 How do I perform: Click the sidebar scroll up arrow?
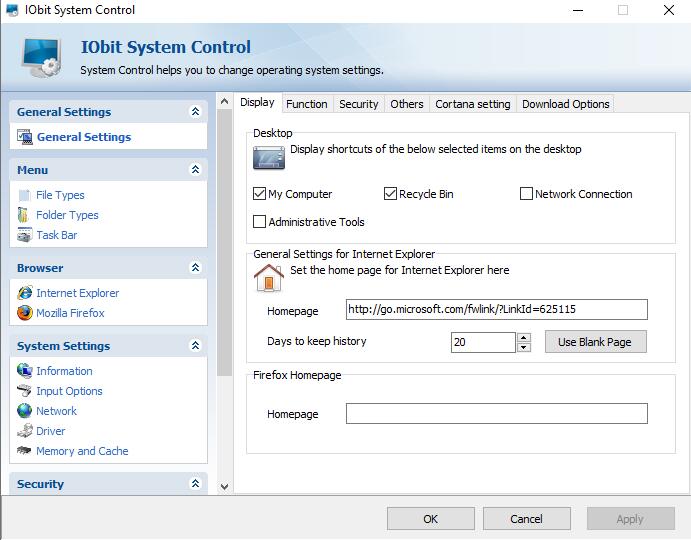[224, 101]
